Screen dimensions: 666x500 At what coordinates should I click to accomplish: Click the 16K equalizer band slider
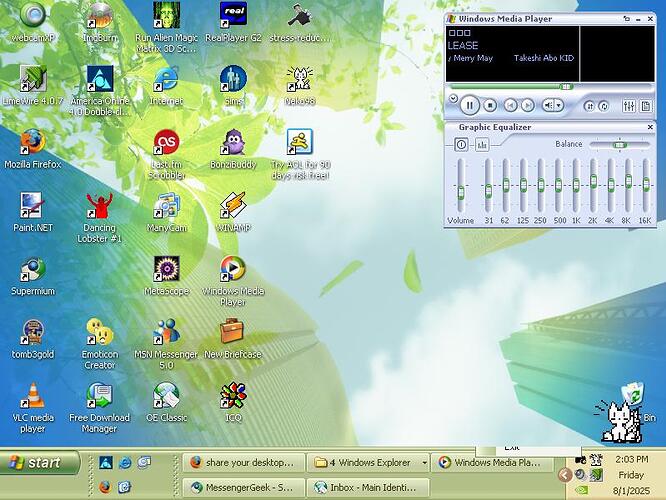[646, 184]
